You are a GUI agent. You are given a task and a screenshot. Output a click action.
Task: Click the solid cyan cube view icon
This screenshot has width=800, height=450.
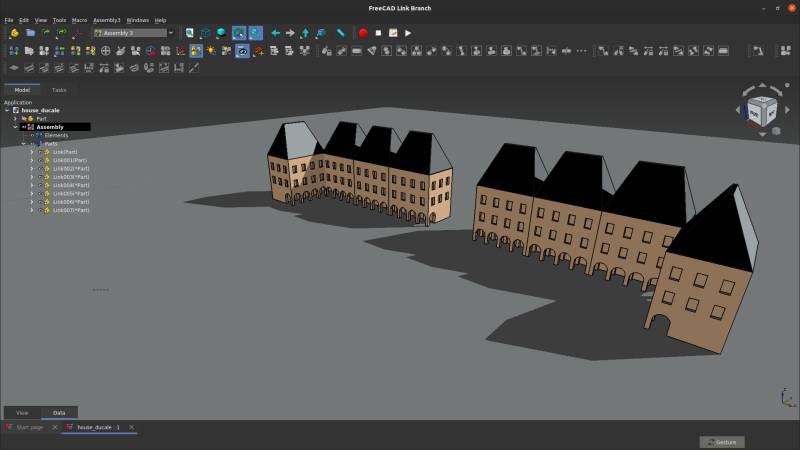[221, 33]
